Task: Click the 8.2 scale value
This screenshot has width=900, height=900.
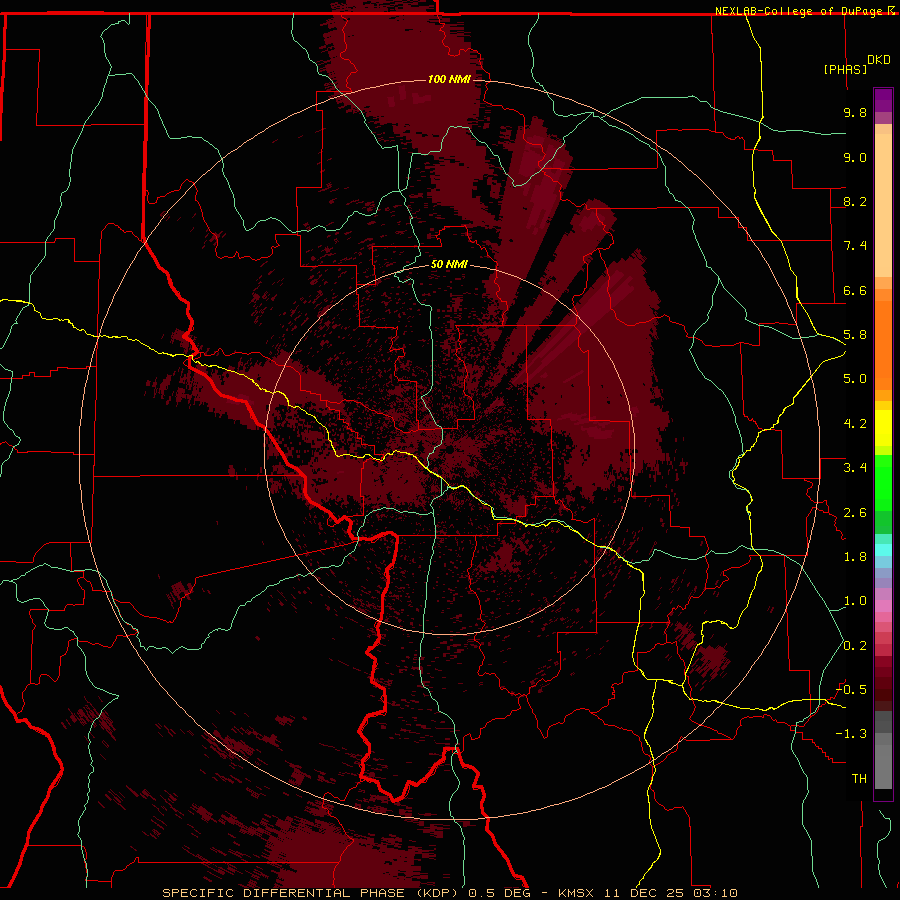Action: point(855,201)
